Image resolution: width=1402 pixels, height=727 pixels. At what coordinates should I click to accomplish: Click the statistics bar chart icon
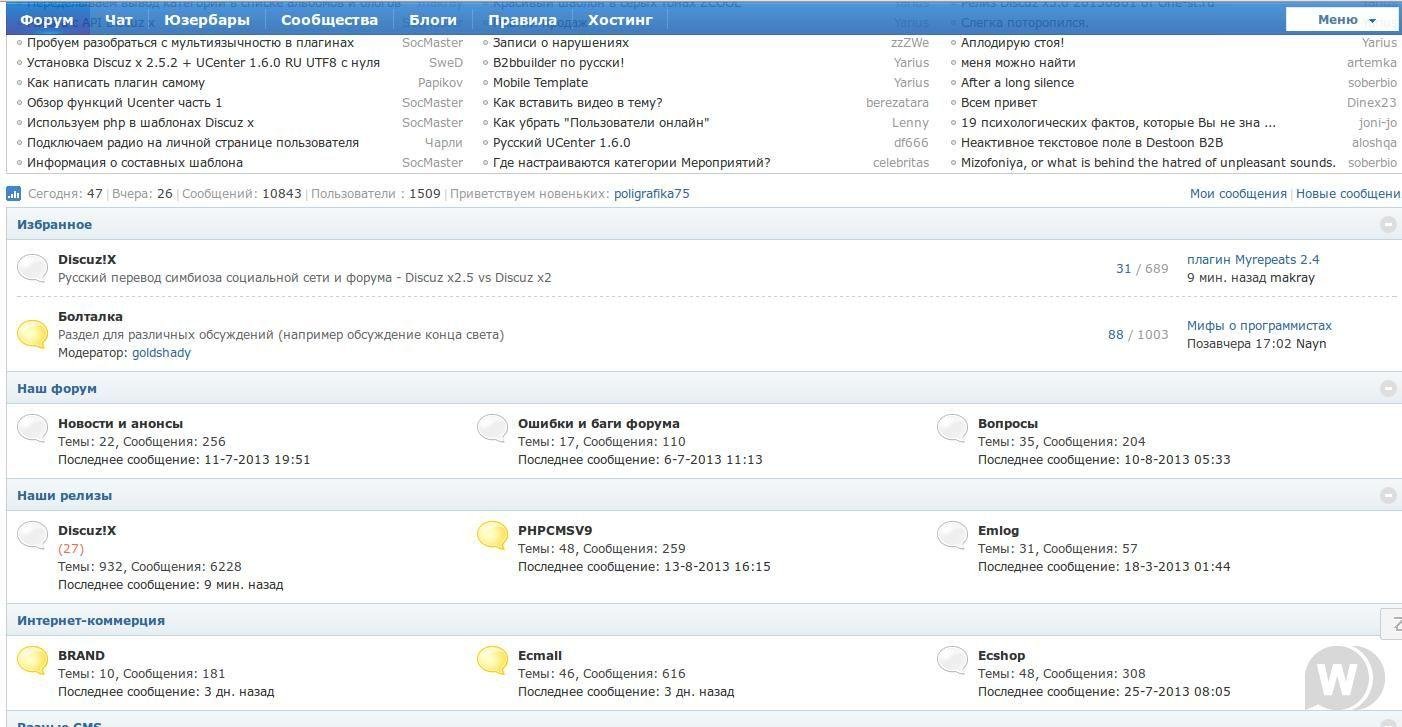tap(11, 193)
